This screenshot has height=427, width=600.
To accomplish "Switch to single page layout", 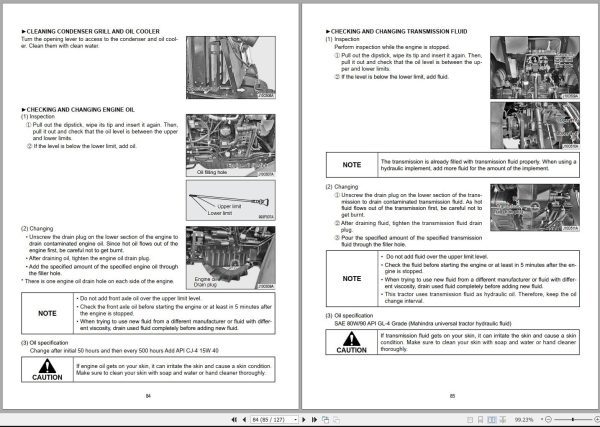I will click(470, 420).
